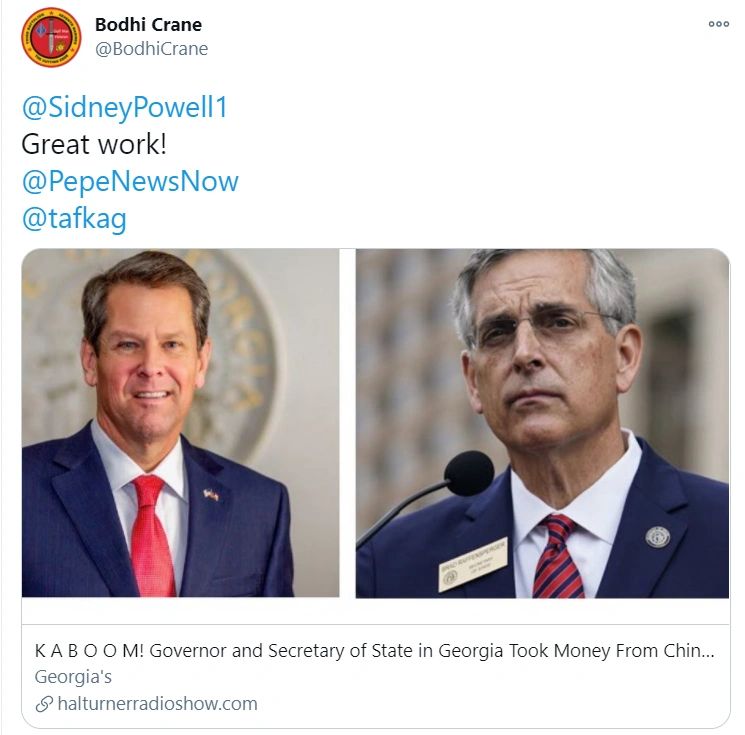Click the red tie in the left photo
Screen dimensions: 745x735
tap(152, 535)
